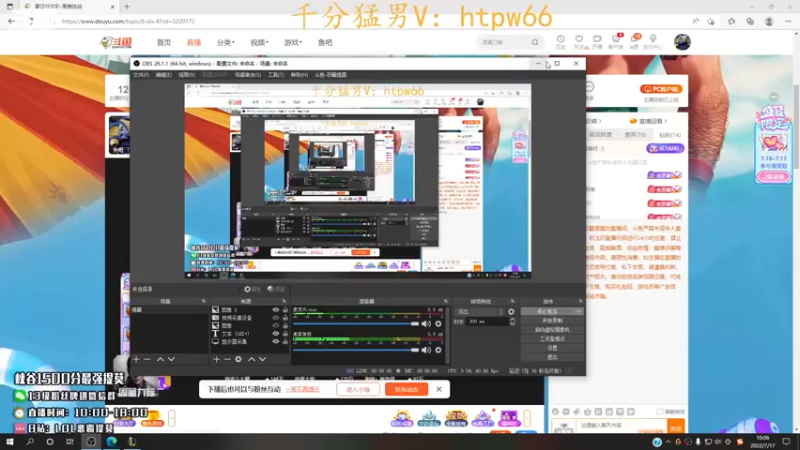Viewport: 800px width, 450px height.
Task: Open the Douyu user avatar
Action: [682, 42]
